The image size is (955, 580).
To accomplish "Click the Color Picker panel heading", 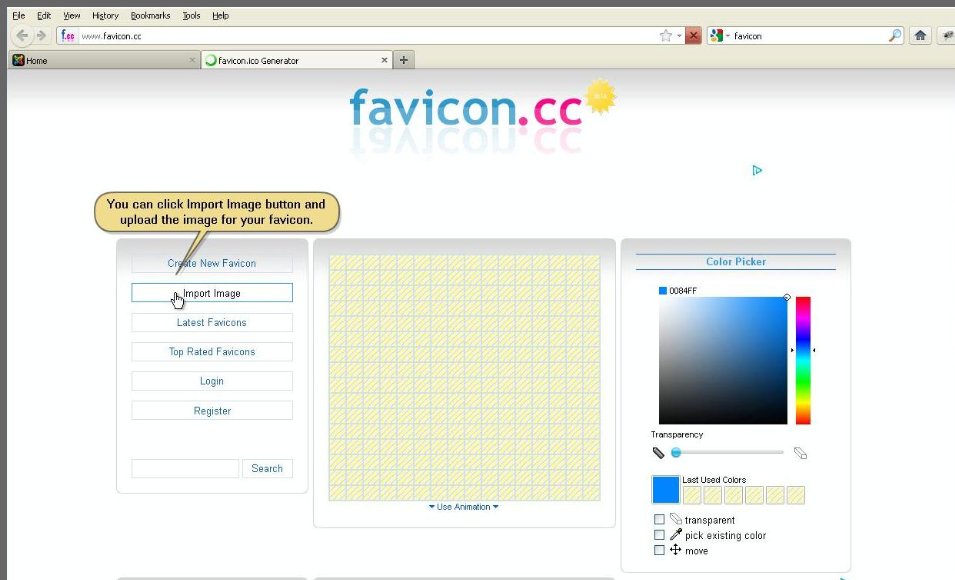I will tap(736, 261).
